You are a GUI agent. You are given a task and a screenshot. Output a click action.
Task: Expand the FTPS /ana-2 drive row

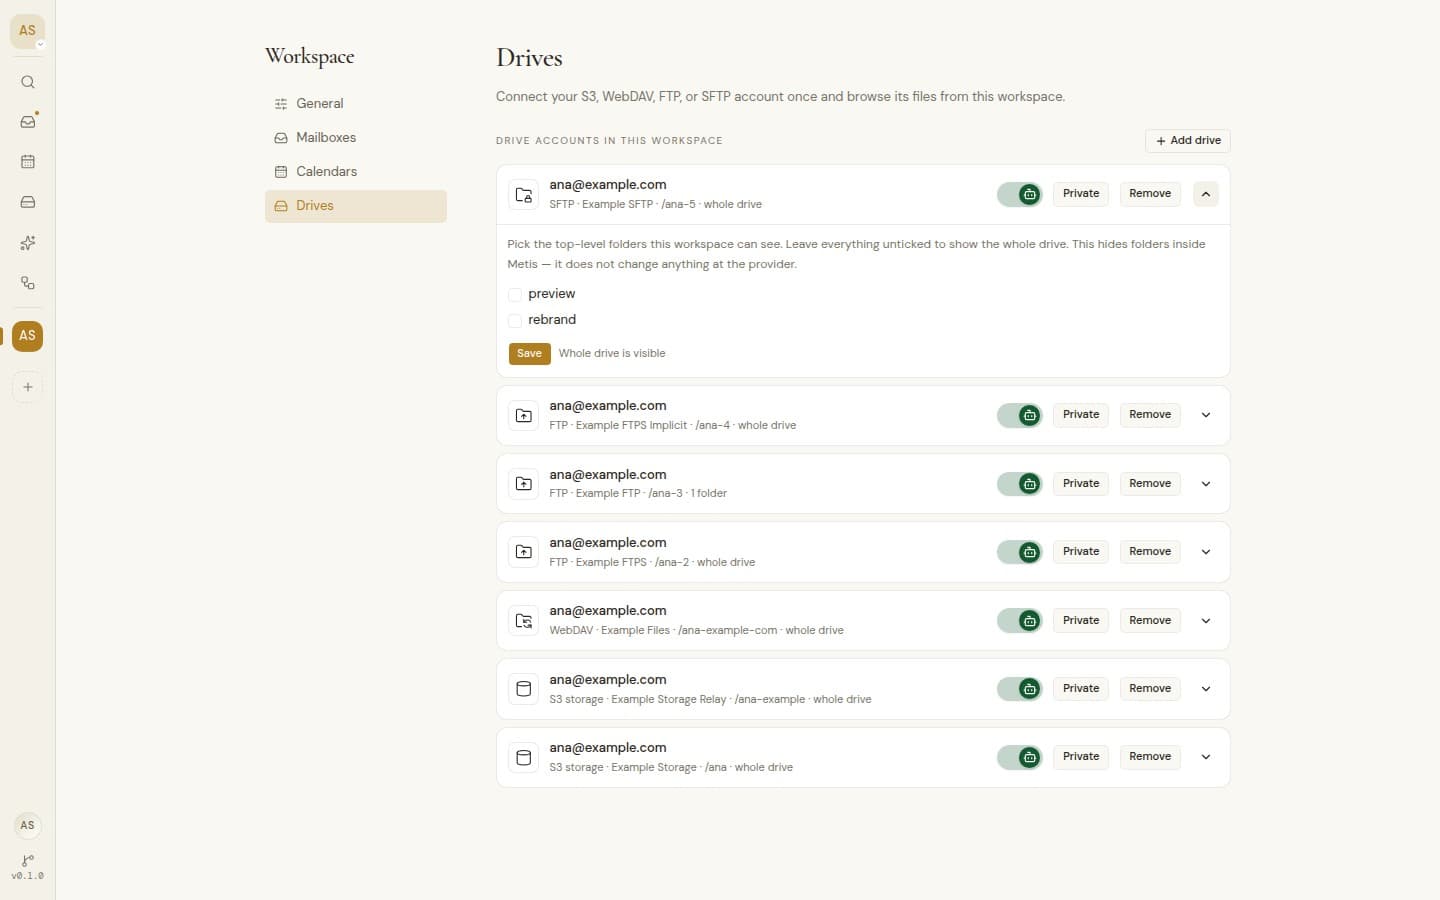[x=1206, y=552]
